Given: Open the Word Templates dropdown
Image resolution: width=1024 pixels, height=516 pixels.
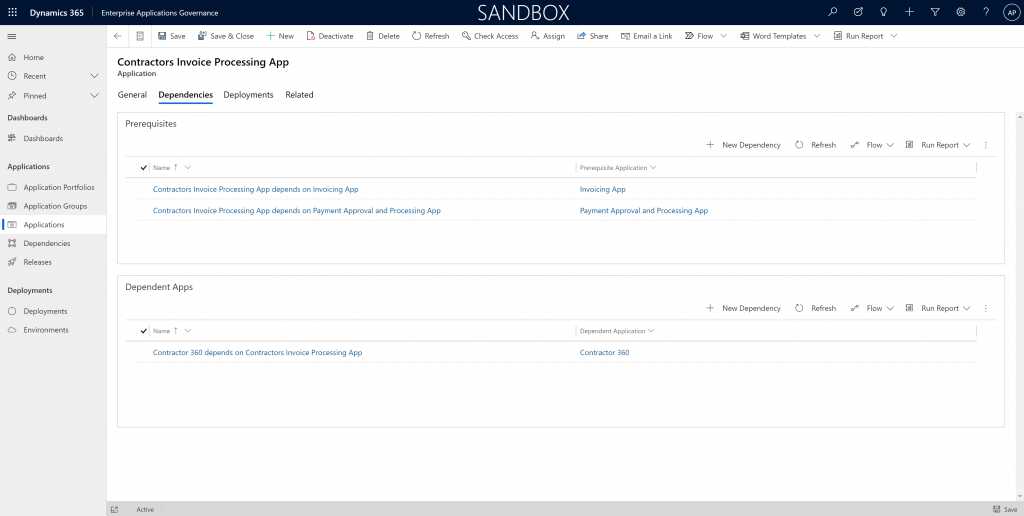Looking at the screenshot, I should point(816,36).
